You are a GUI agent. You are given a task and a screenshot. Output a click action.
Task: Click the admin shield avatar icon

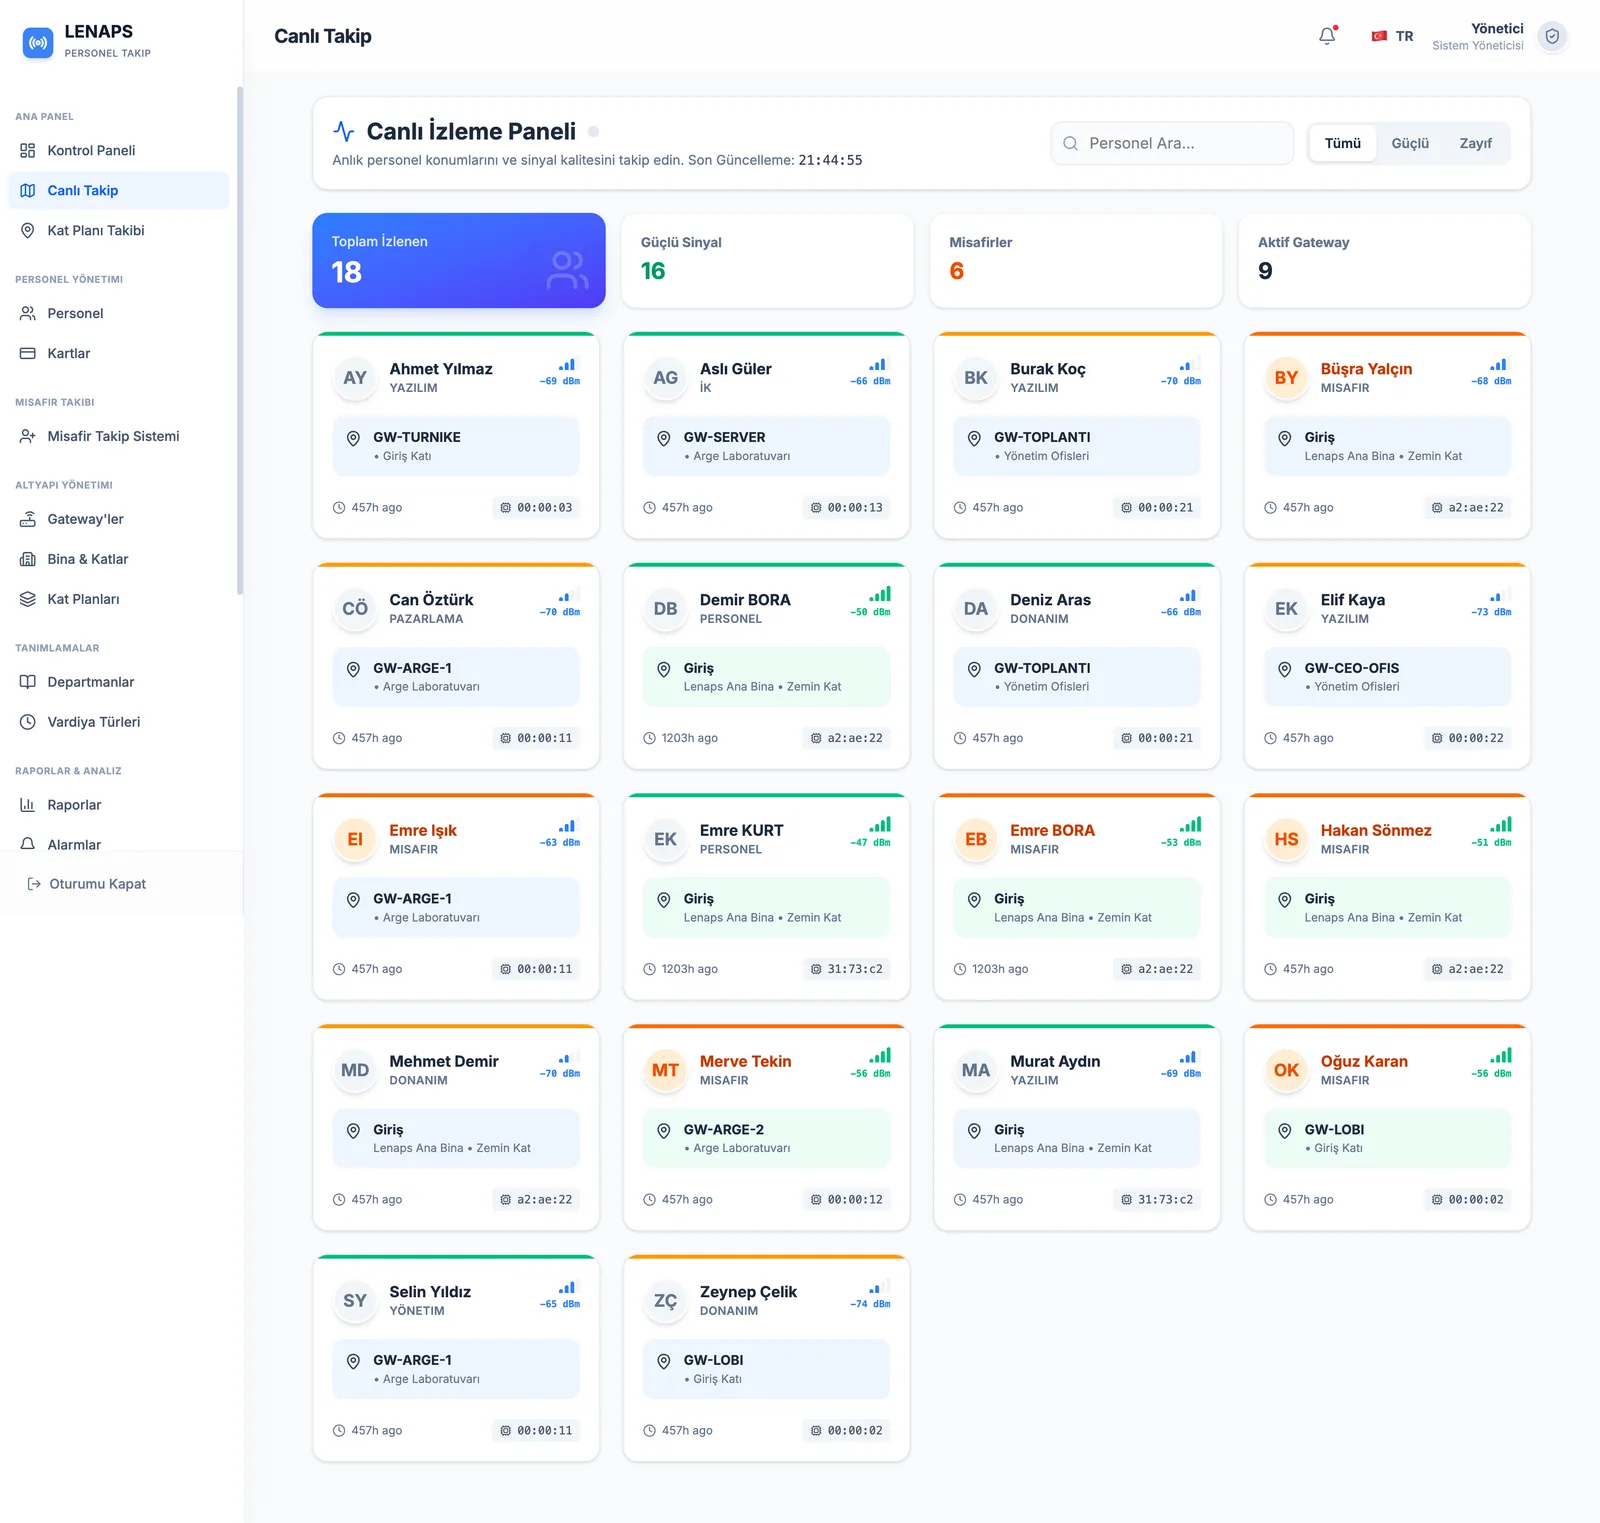click(1552, 37)
